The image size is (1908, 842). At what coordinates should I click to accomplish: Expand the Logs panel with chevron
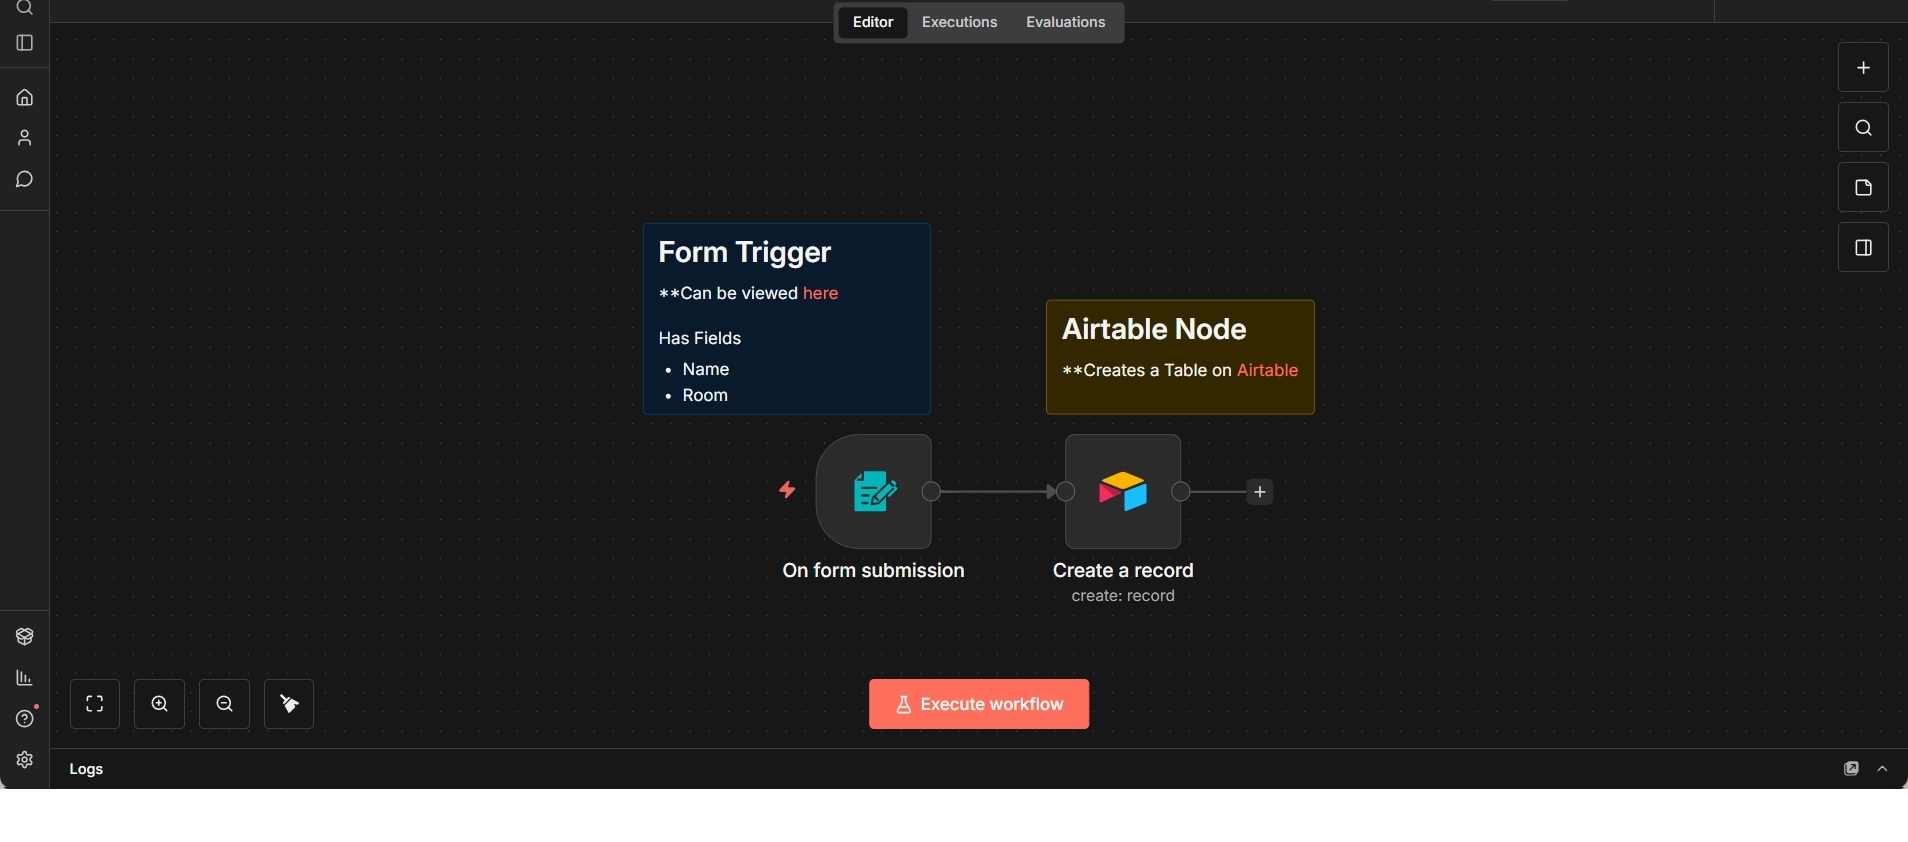pos(1883,769)
